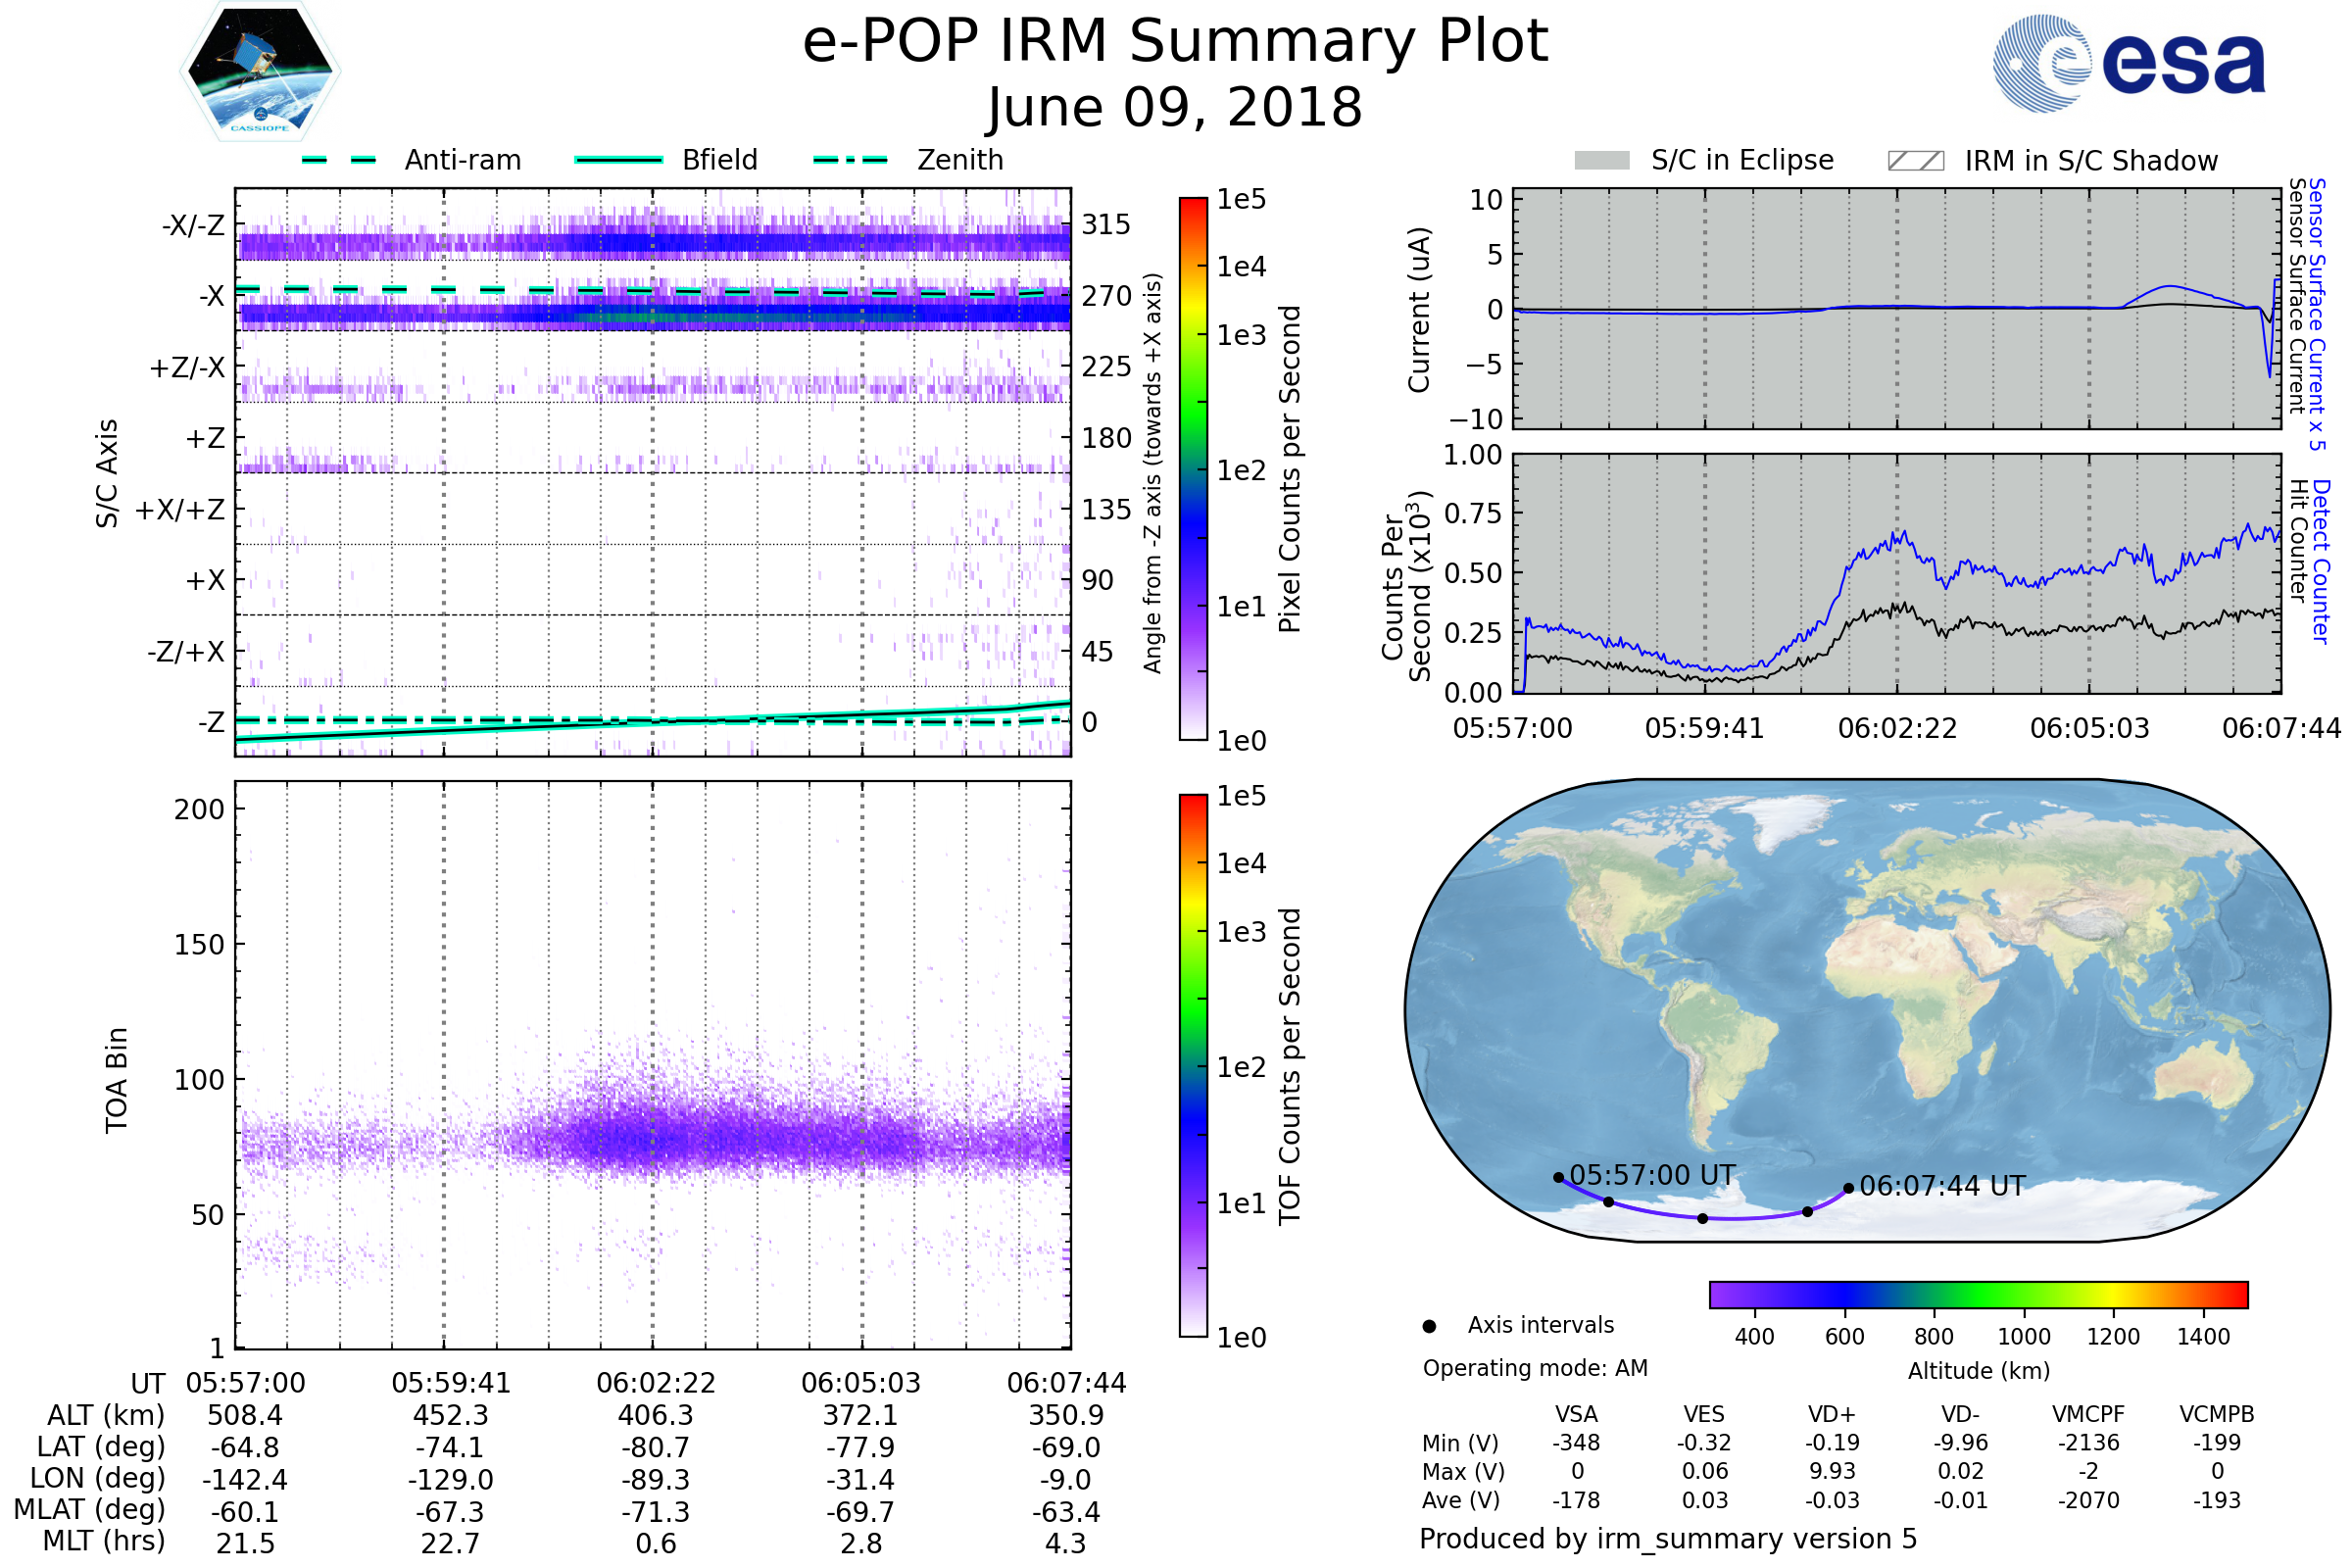Click the Operating mode: AM text
The width and height of the screenshot is (2352, 1568).
[x=1535, y=1368]
